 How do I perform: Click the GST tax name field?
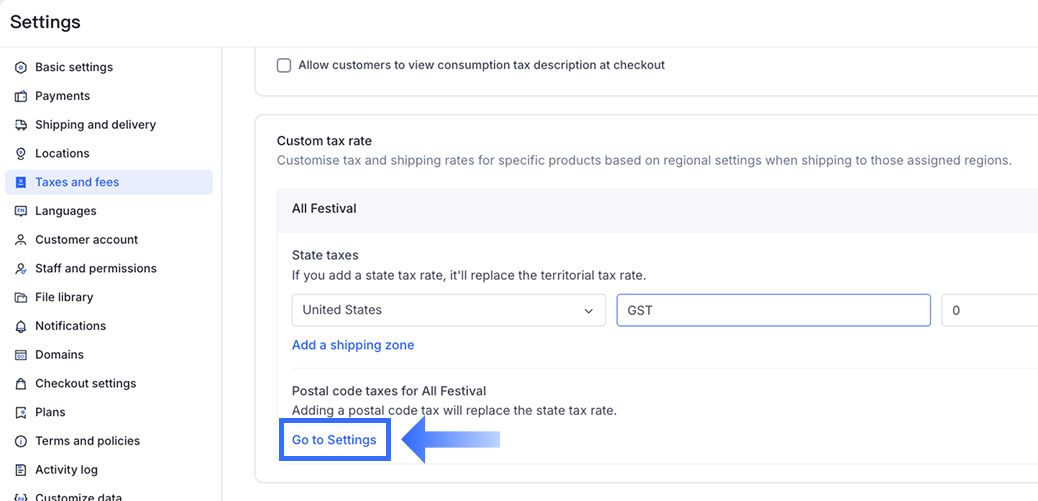point(773,310)
